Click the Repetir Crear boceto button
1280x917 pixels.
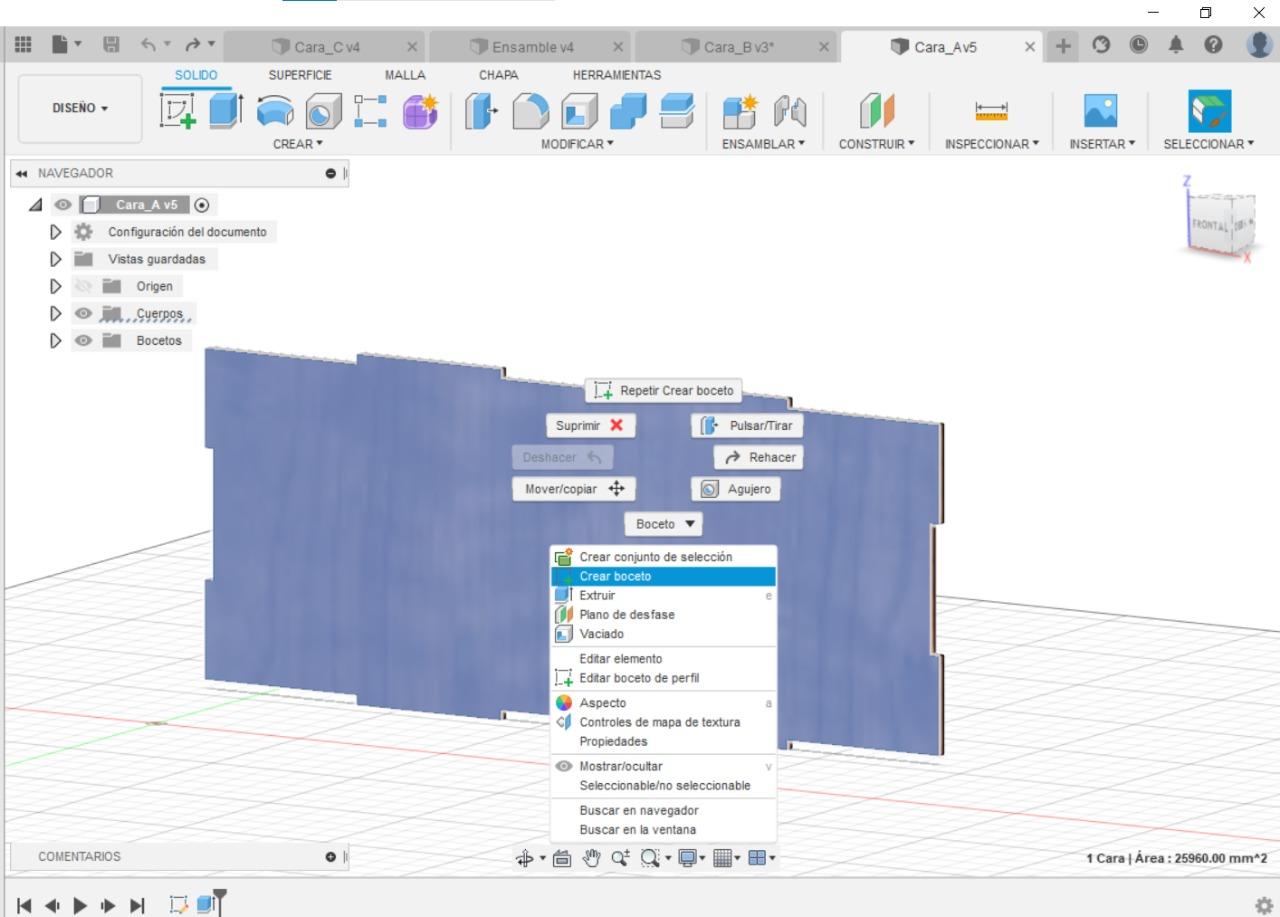point(664,390)
